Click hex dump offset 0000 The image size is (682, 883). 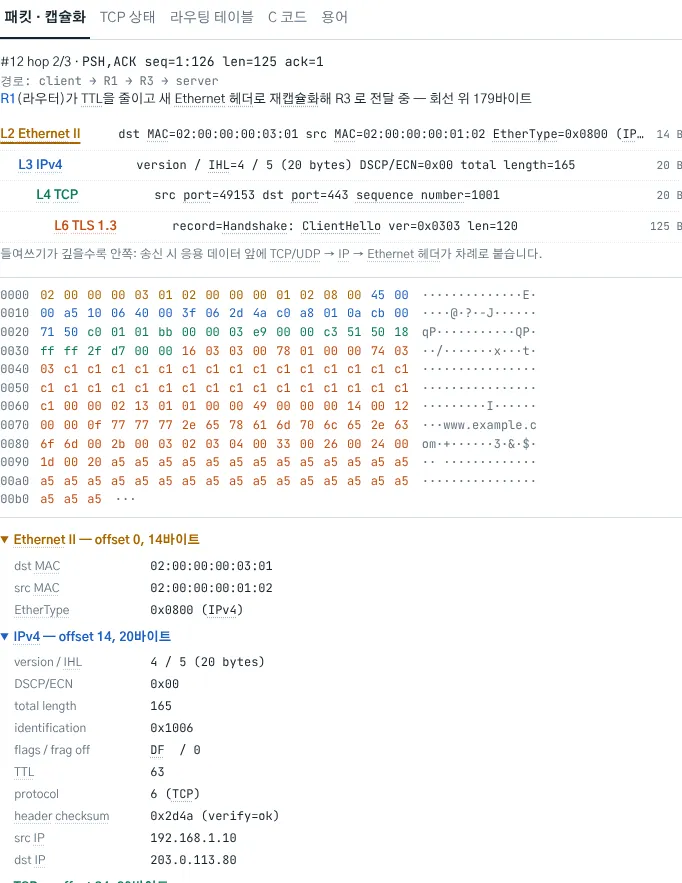[x=15, y=295]
